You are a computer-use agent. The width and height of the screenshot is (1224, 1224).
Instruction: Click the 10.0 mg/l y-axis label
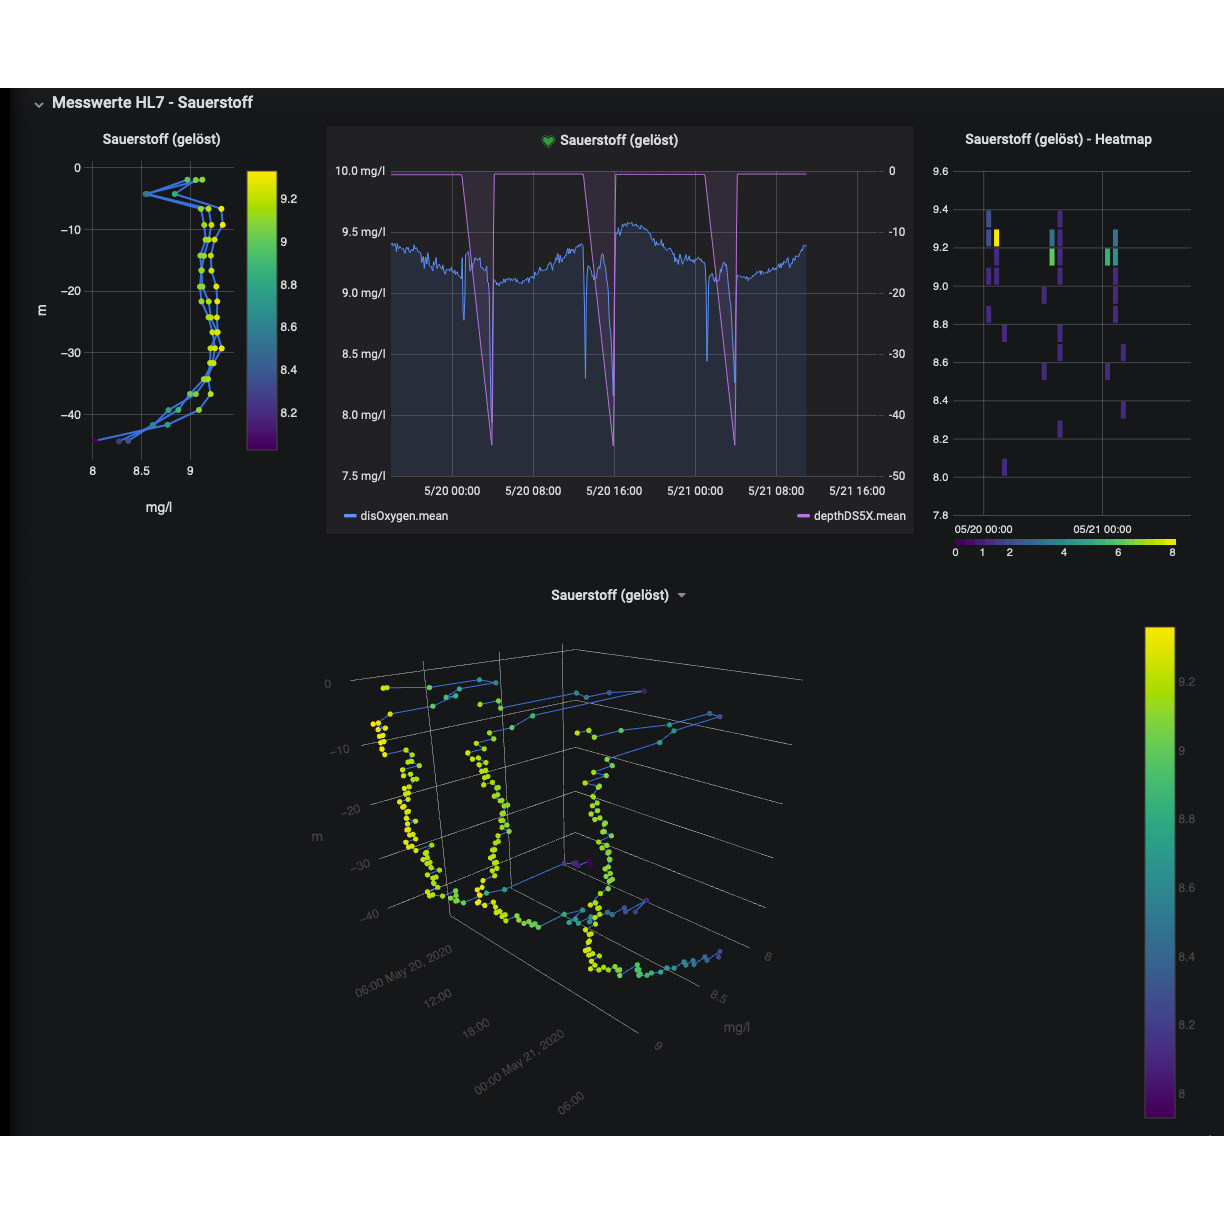(x=359, y=171)
